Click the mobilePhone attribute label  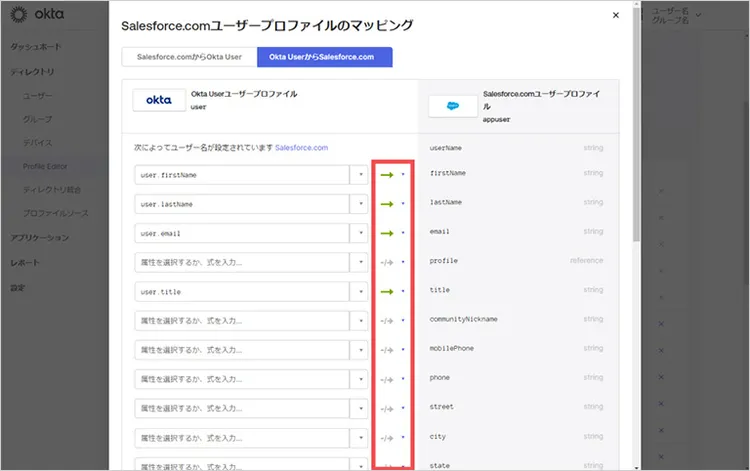pyautogui.click(x=452, y=348)
